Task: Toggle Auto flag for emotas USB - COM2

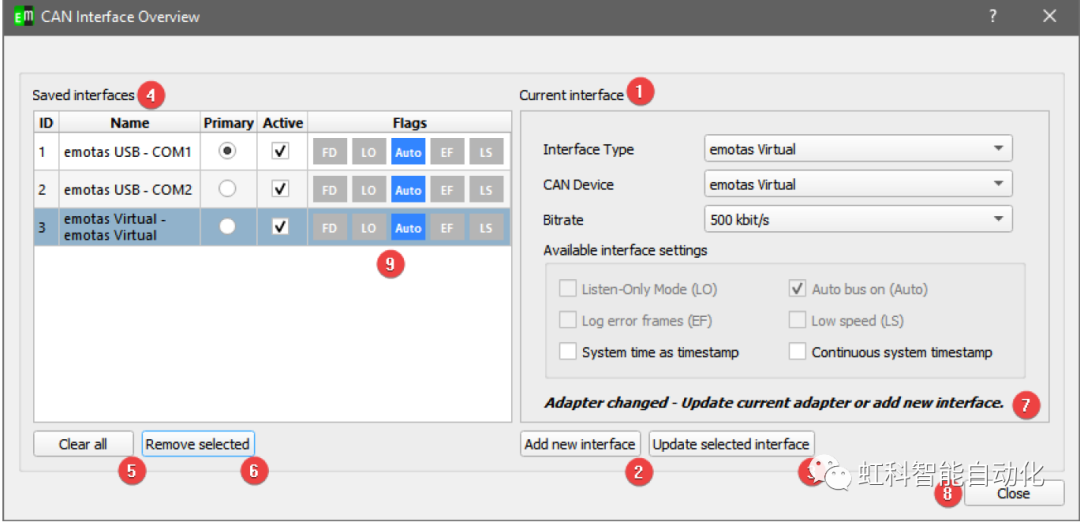Action: coord(408,190)
